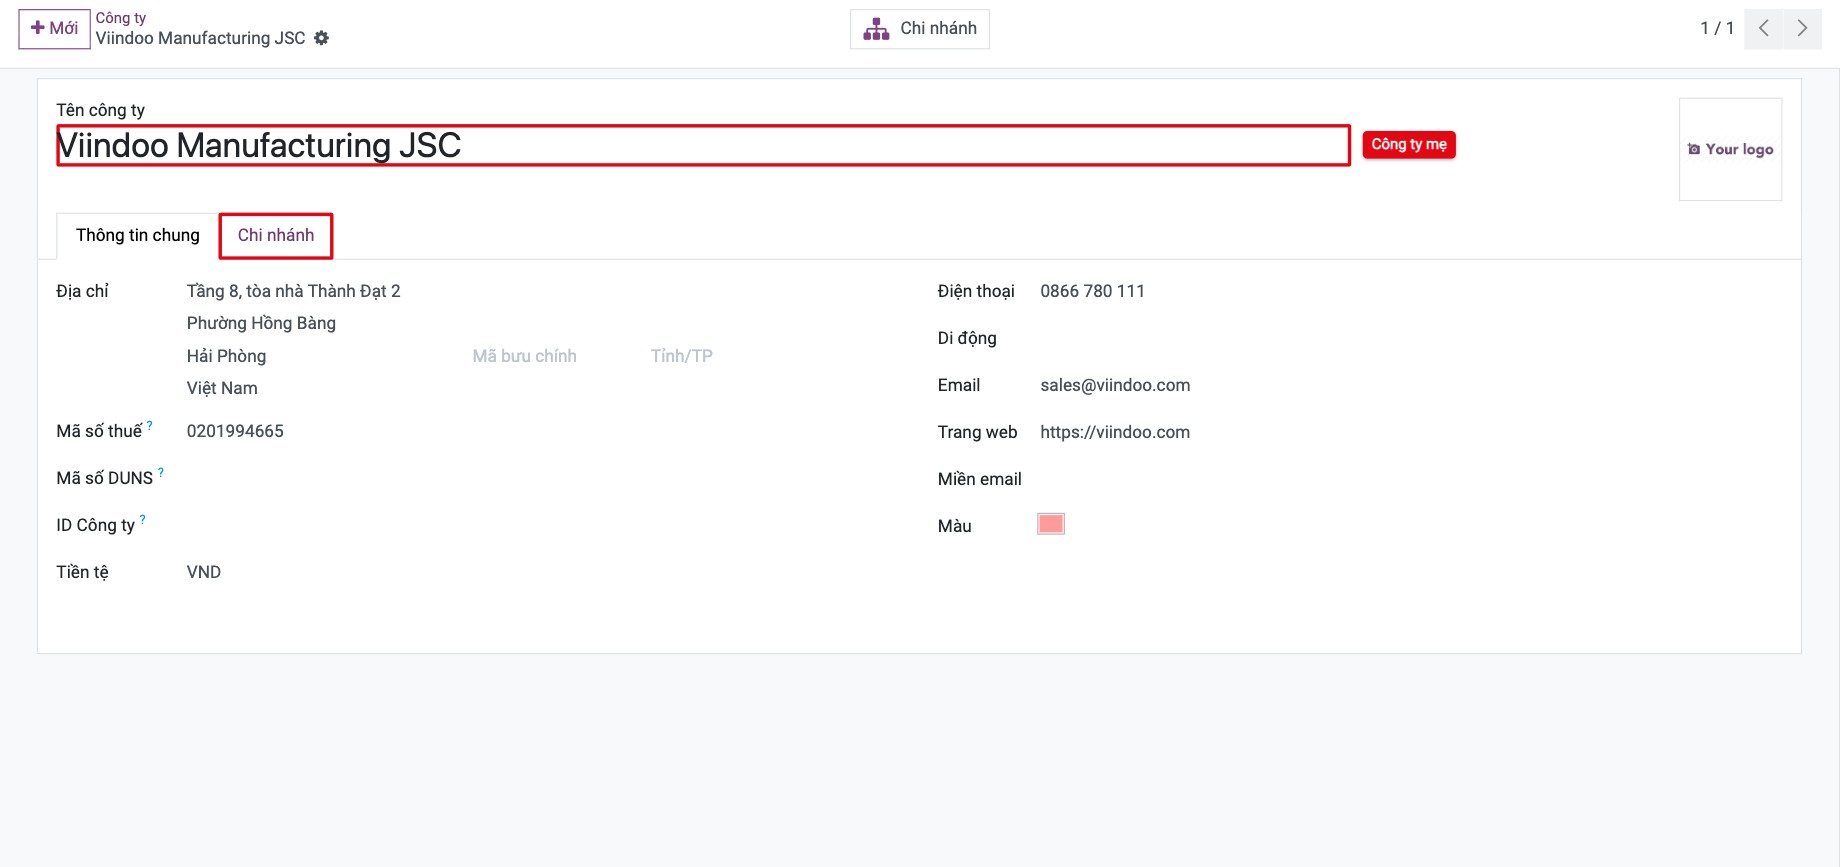
Task: Click the Công ty mẹ red tag
Action: point(1409,145)
